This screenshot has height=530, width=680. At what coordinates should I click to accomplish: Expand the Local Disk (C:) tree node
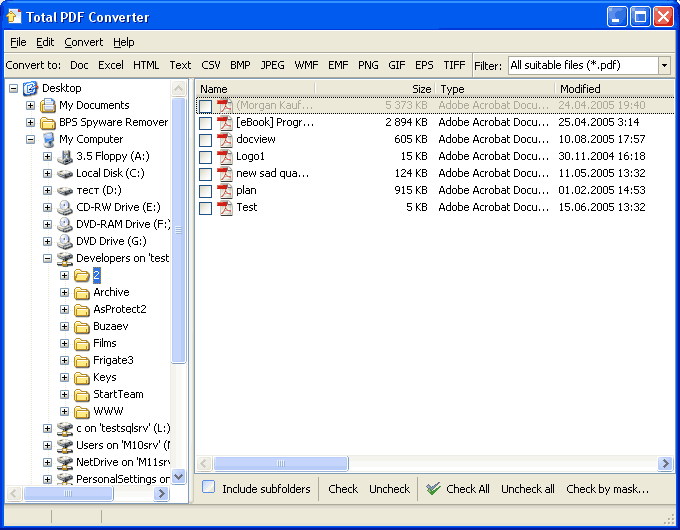[48, 174]
